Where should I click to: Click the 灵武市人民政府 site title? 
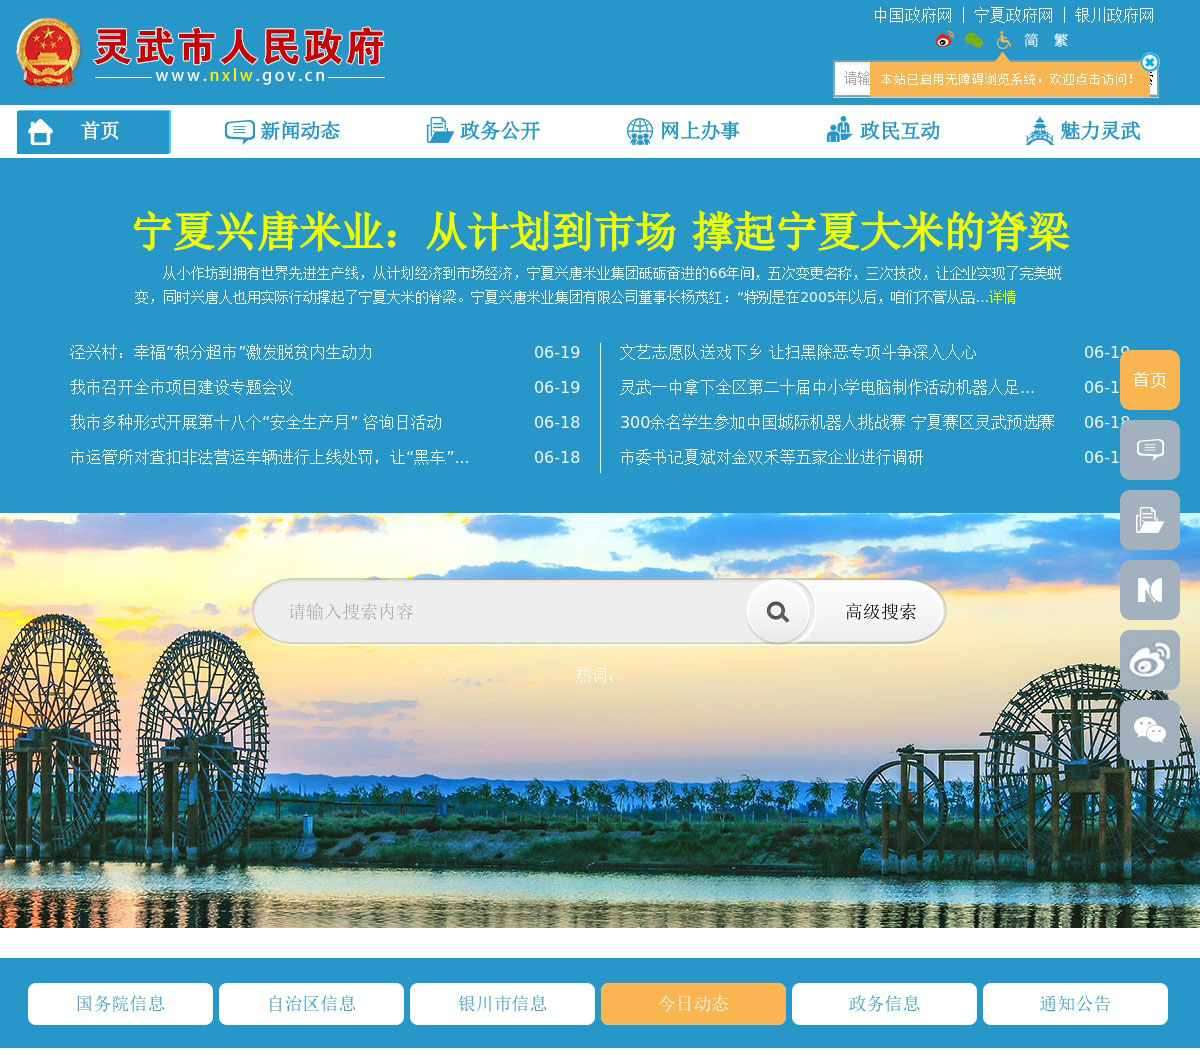[x=239, y=46]
